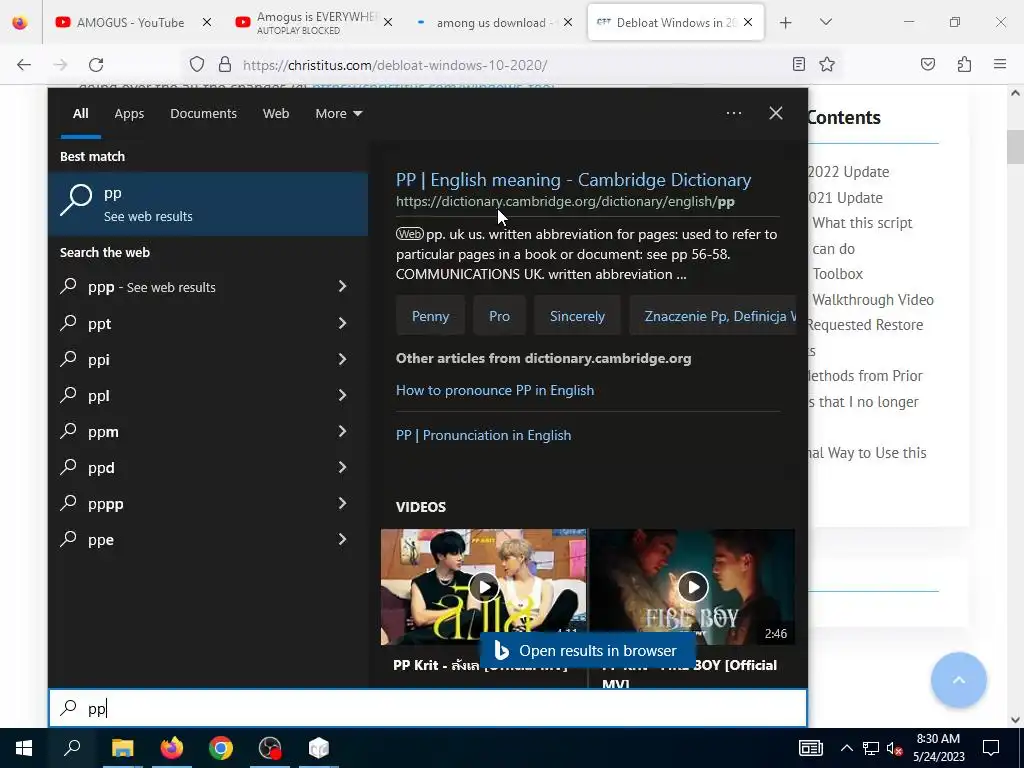Reload the current page
The width and height of the screenshot is (1024, 768).
point(96,64)
